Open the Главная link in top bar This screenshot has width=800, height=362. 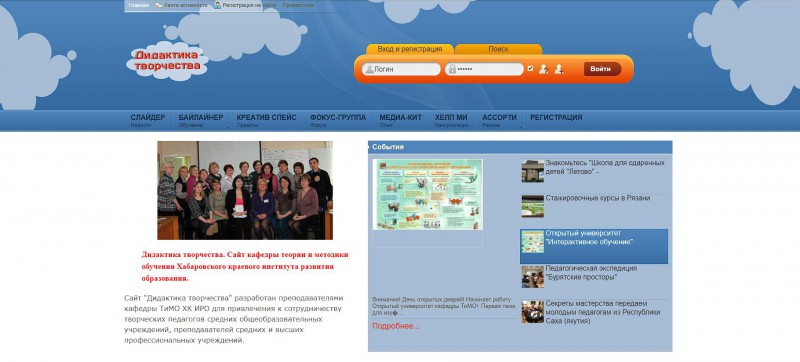(x=139, y=5)
